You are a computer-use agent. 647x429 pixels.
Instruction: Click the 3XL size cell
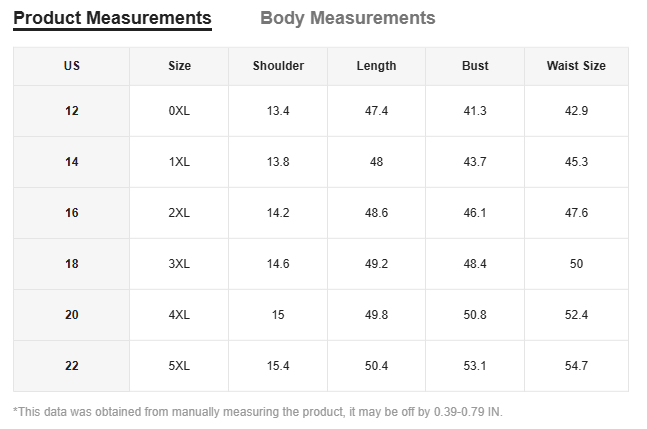click(x=179, y=264)
